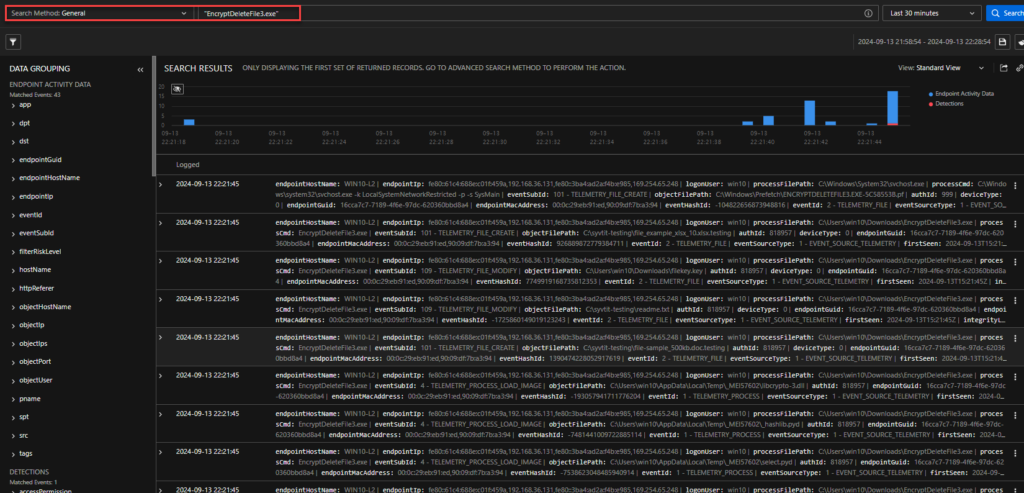Expand the libcrypto-3.dll log row
The height and width of the screenshot is (493, 1024).
[161, 375]
